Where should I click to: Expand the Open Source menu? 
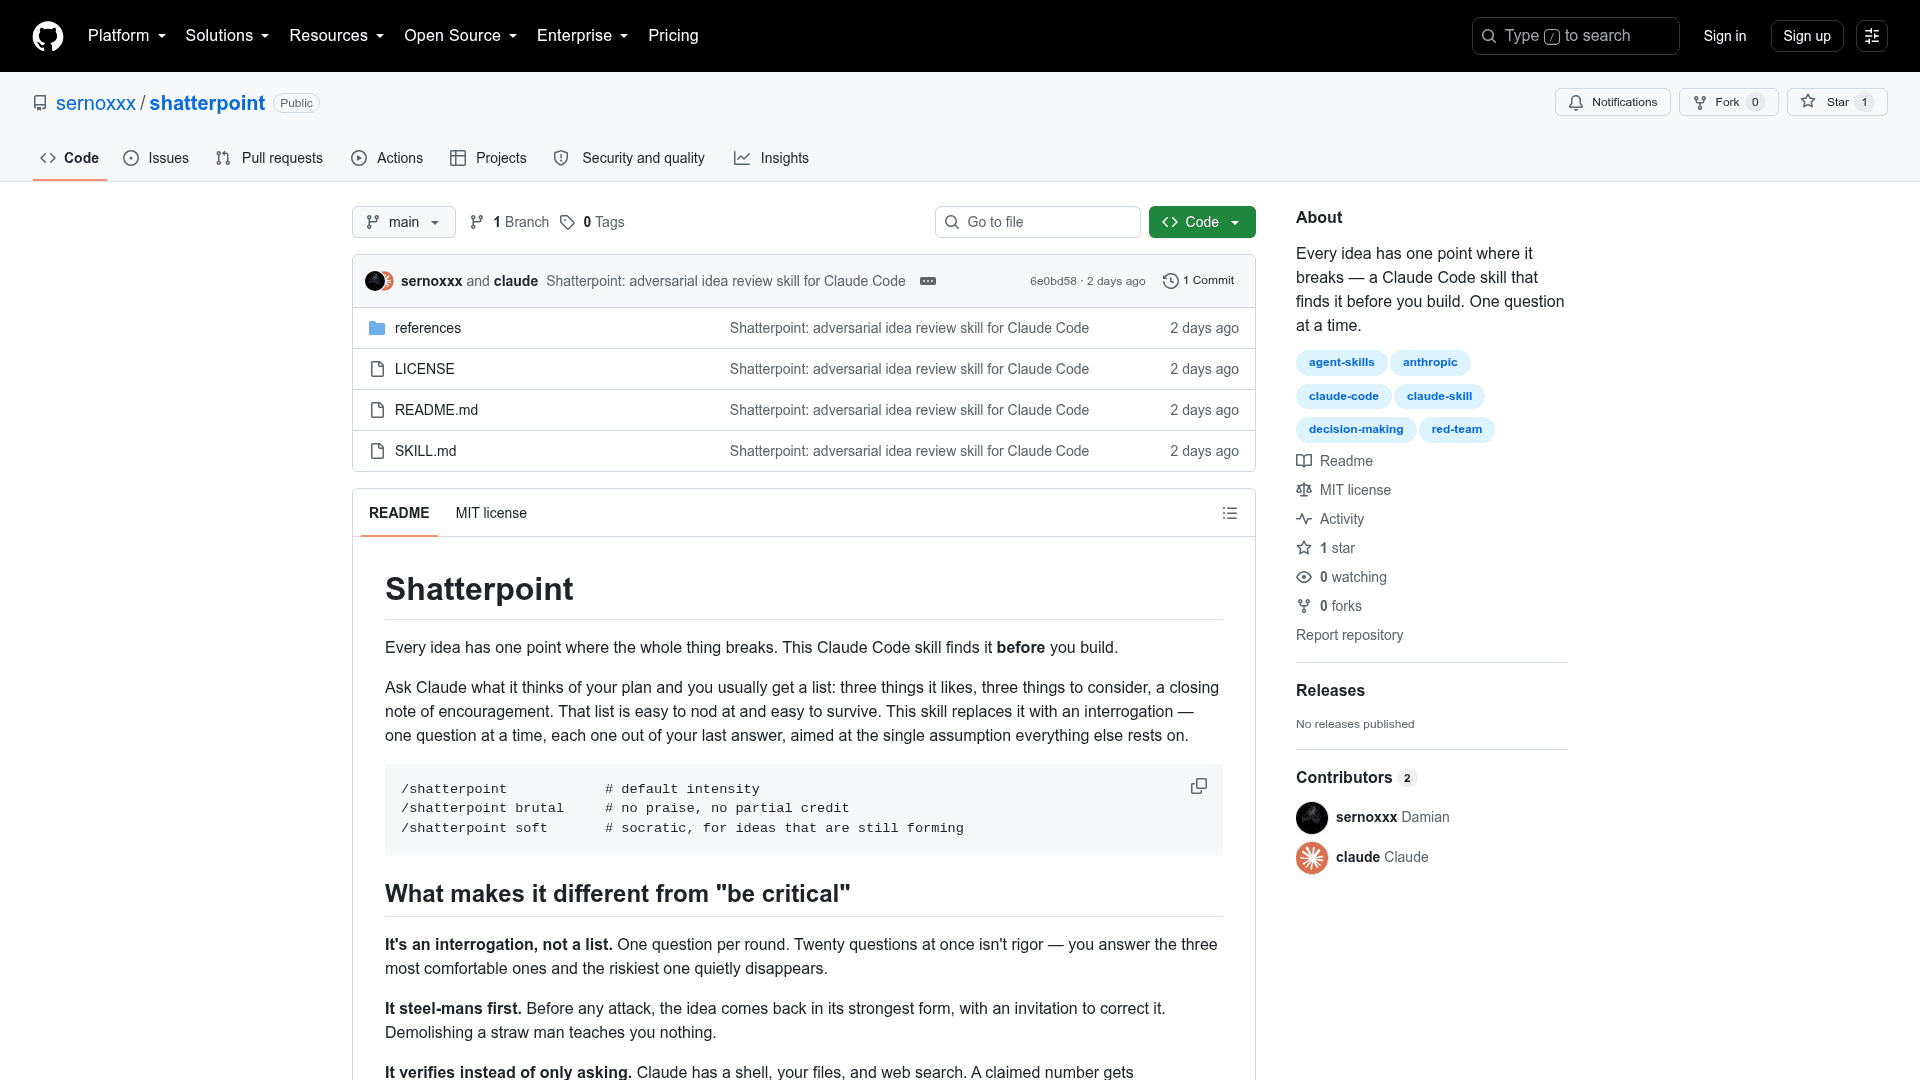(x=461, y=36)
